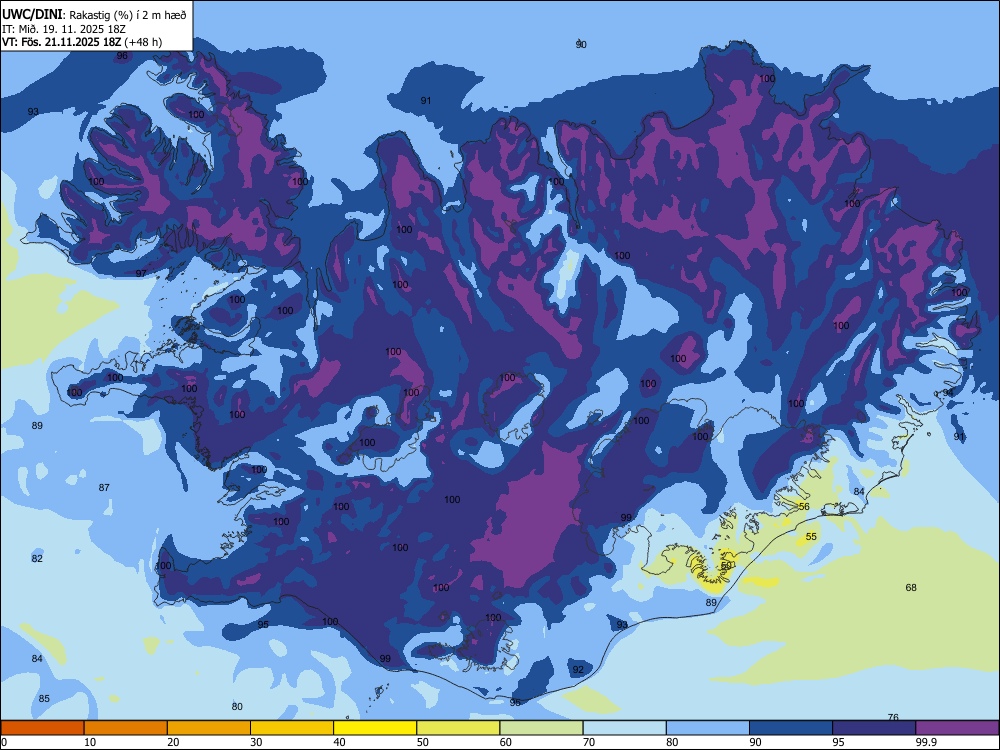The height and width of the screenshot is (750, 1000).
Task: Click the light green 60–70 legend swatch
Action: pyautogui.click(x=541, y=728)
